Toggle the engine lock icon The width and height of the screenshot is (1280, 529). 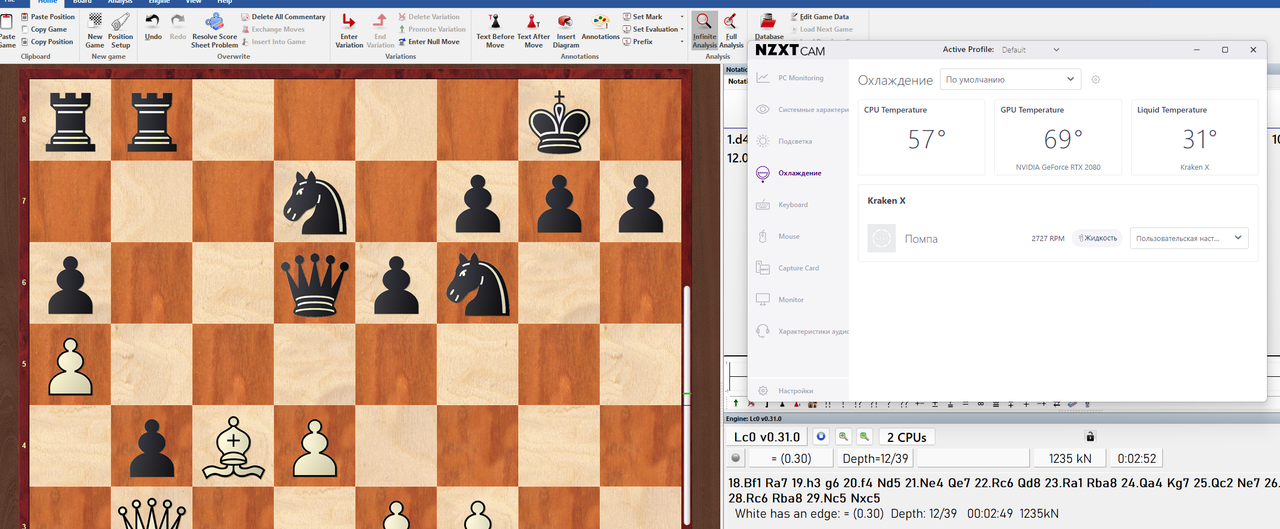pos(1090,436)
